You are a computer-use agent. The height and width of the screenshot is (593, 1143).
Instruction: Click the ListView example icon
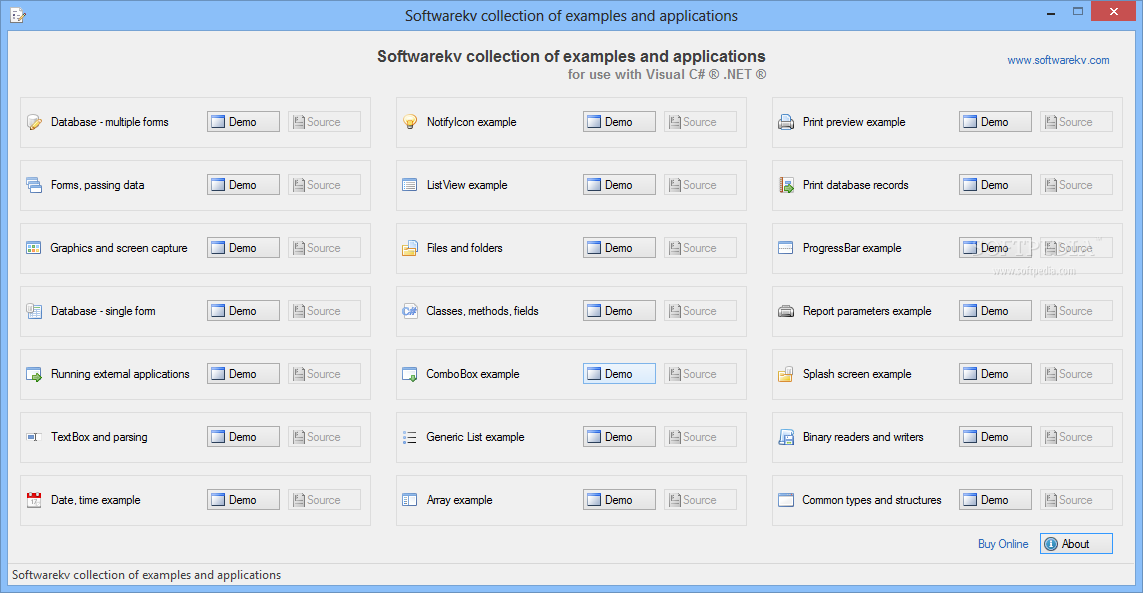tap(410, 185)
